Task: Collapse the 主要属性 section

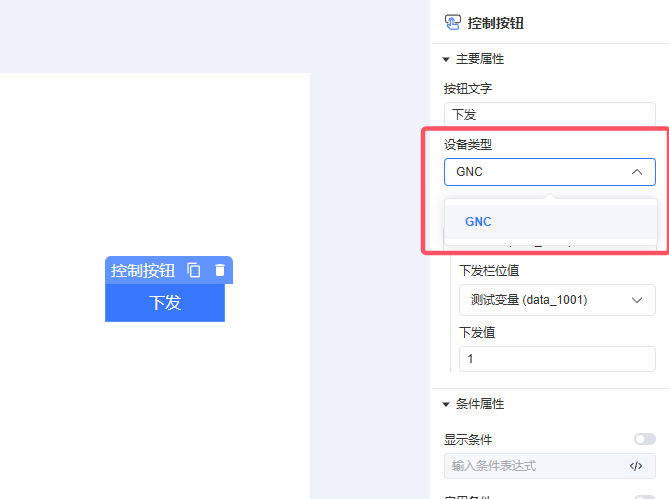Action: point(447,60)
